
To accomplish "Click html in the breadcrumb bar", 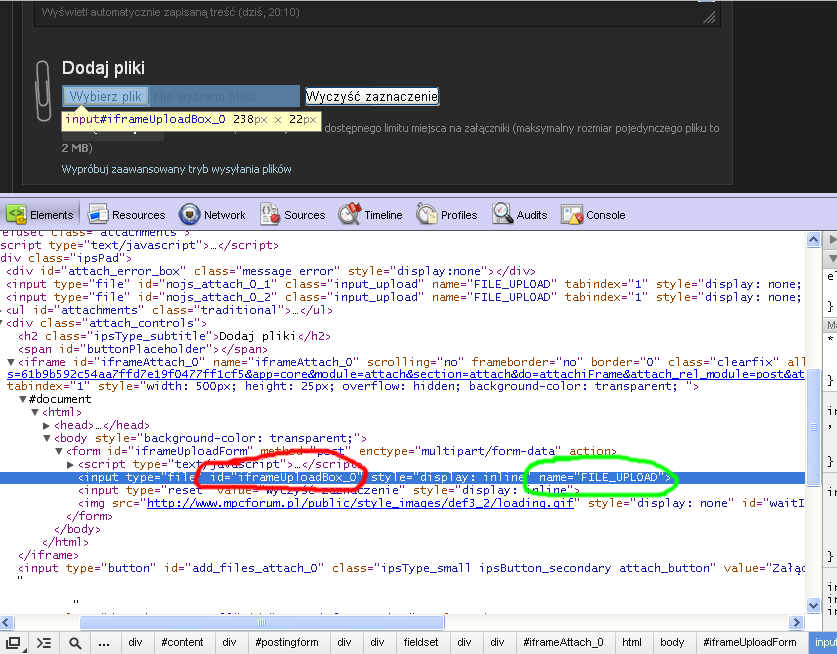I will (x=631, y=642).
